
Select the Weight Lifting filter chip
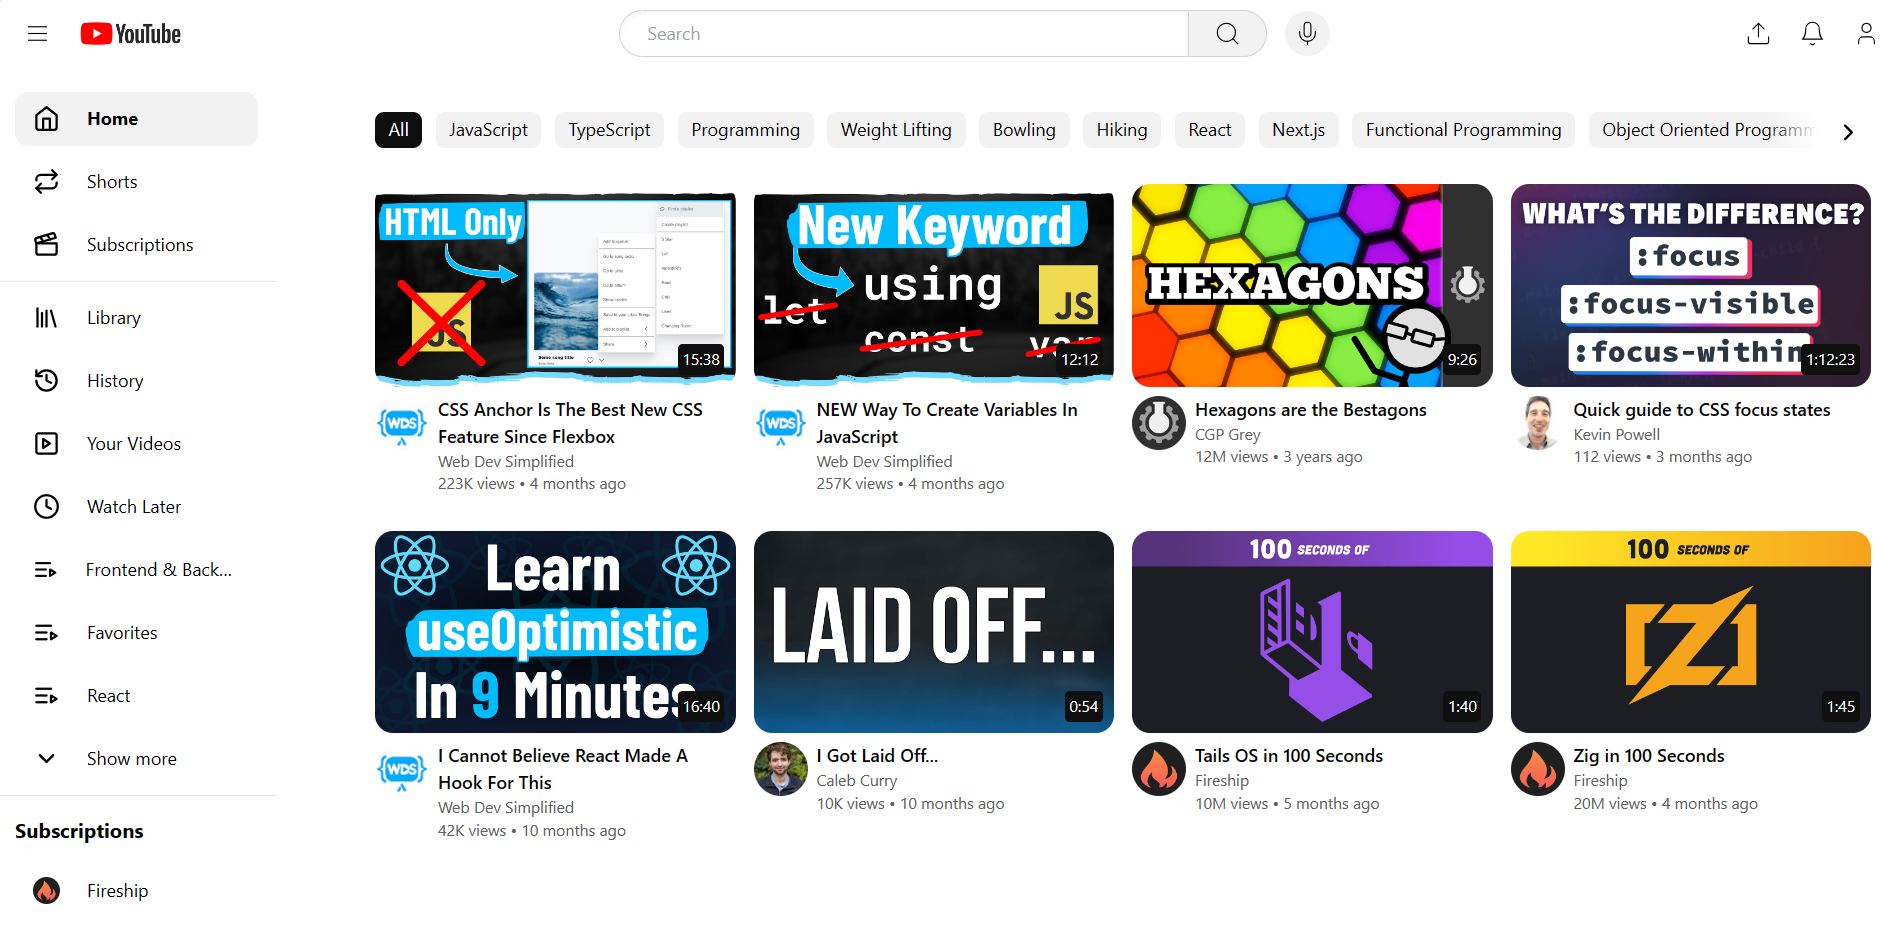896,130
